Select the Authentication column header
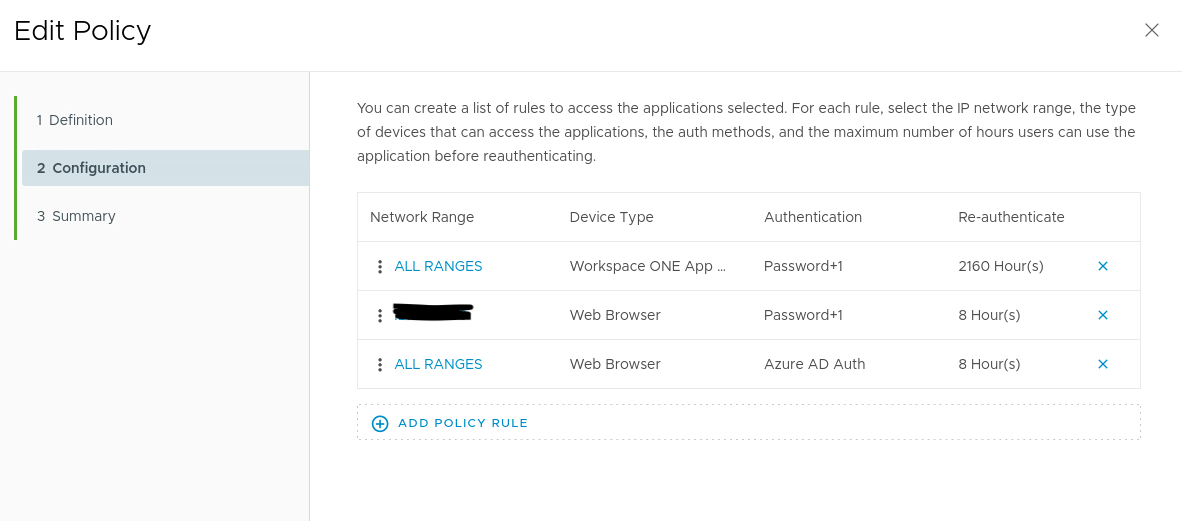This screenshot has width=1182, height=521. click(x=813, y=217)
